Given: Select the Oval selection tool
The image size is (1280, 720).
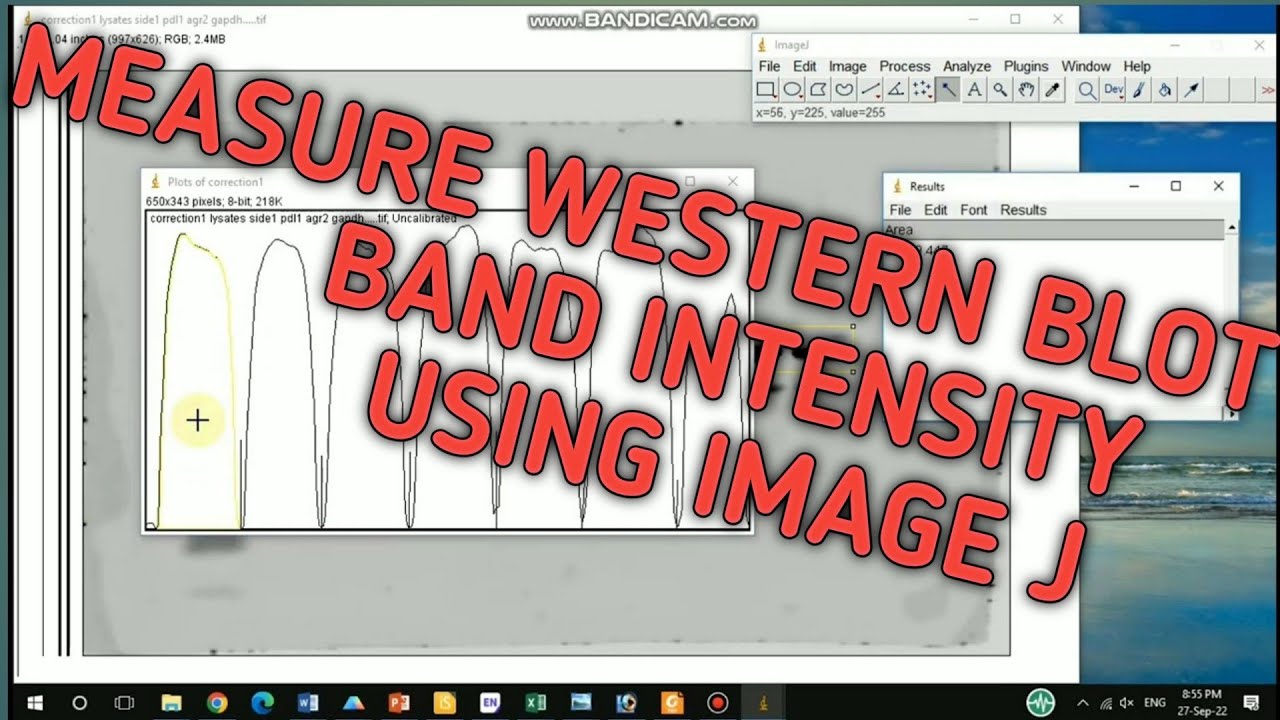Looking at the screenshot, I should pyautogui.click(x=792, y=90).
